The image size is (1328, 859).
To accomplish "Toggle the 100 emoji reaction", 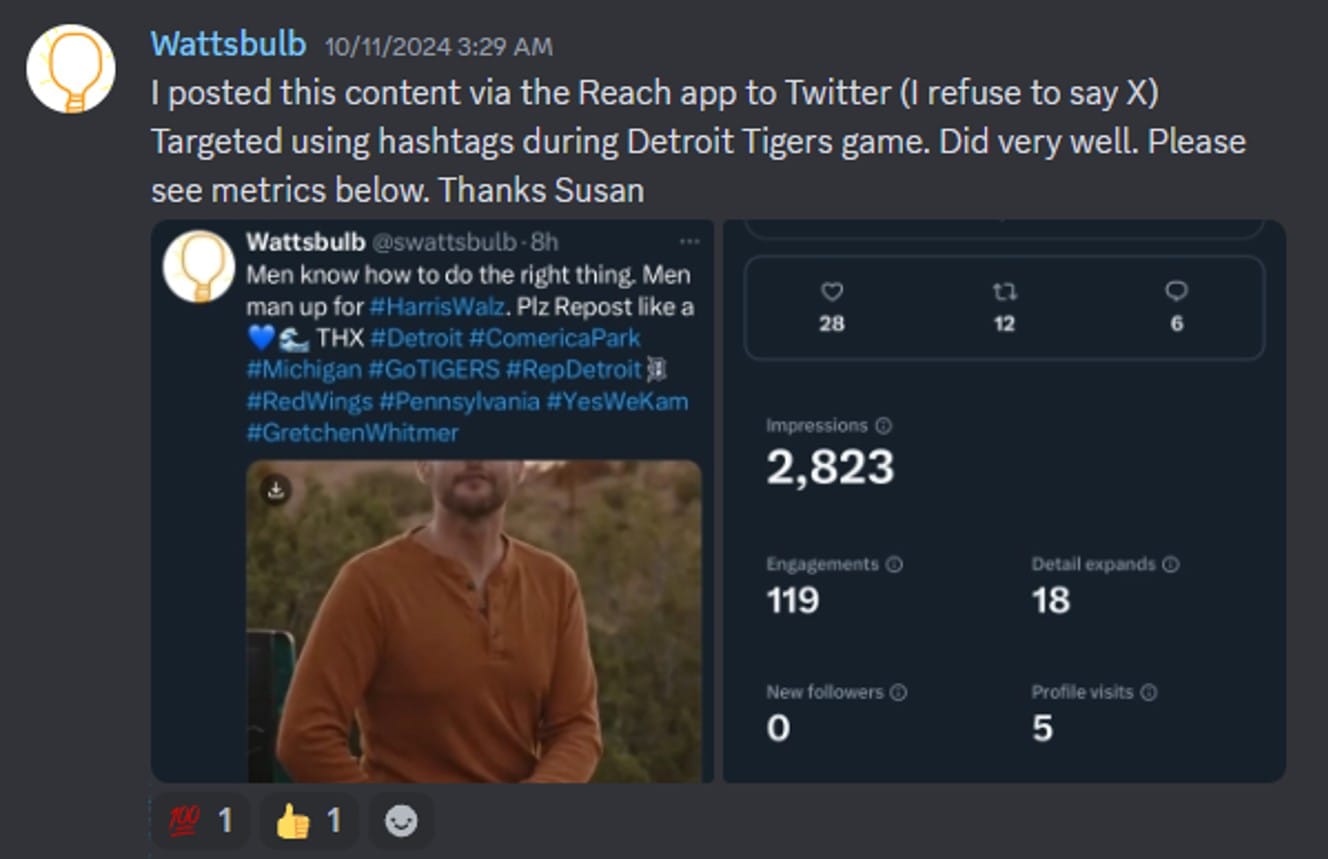I will point(200,821).
